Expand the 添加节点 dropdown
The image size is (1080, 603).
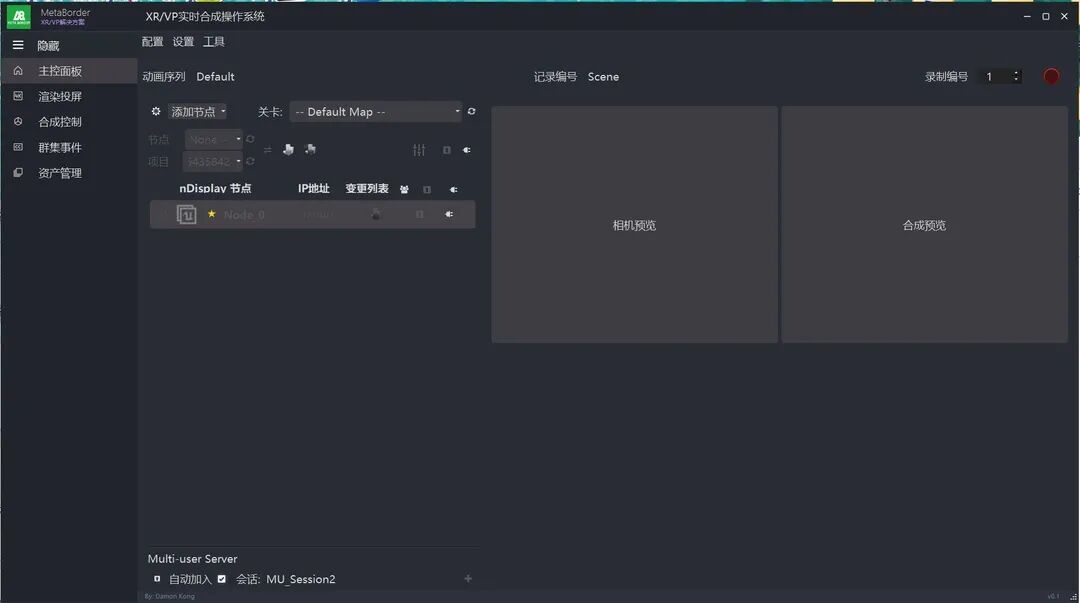(198, 112)
